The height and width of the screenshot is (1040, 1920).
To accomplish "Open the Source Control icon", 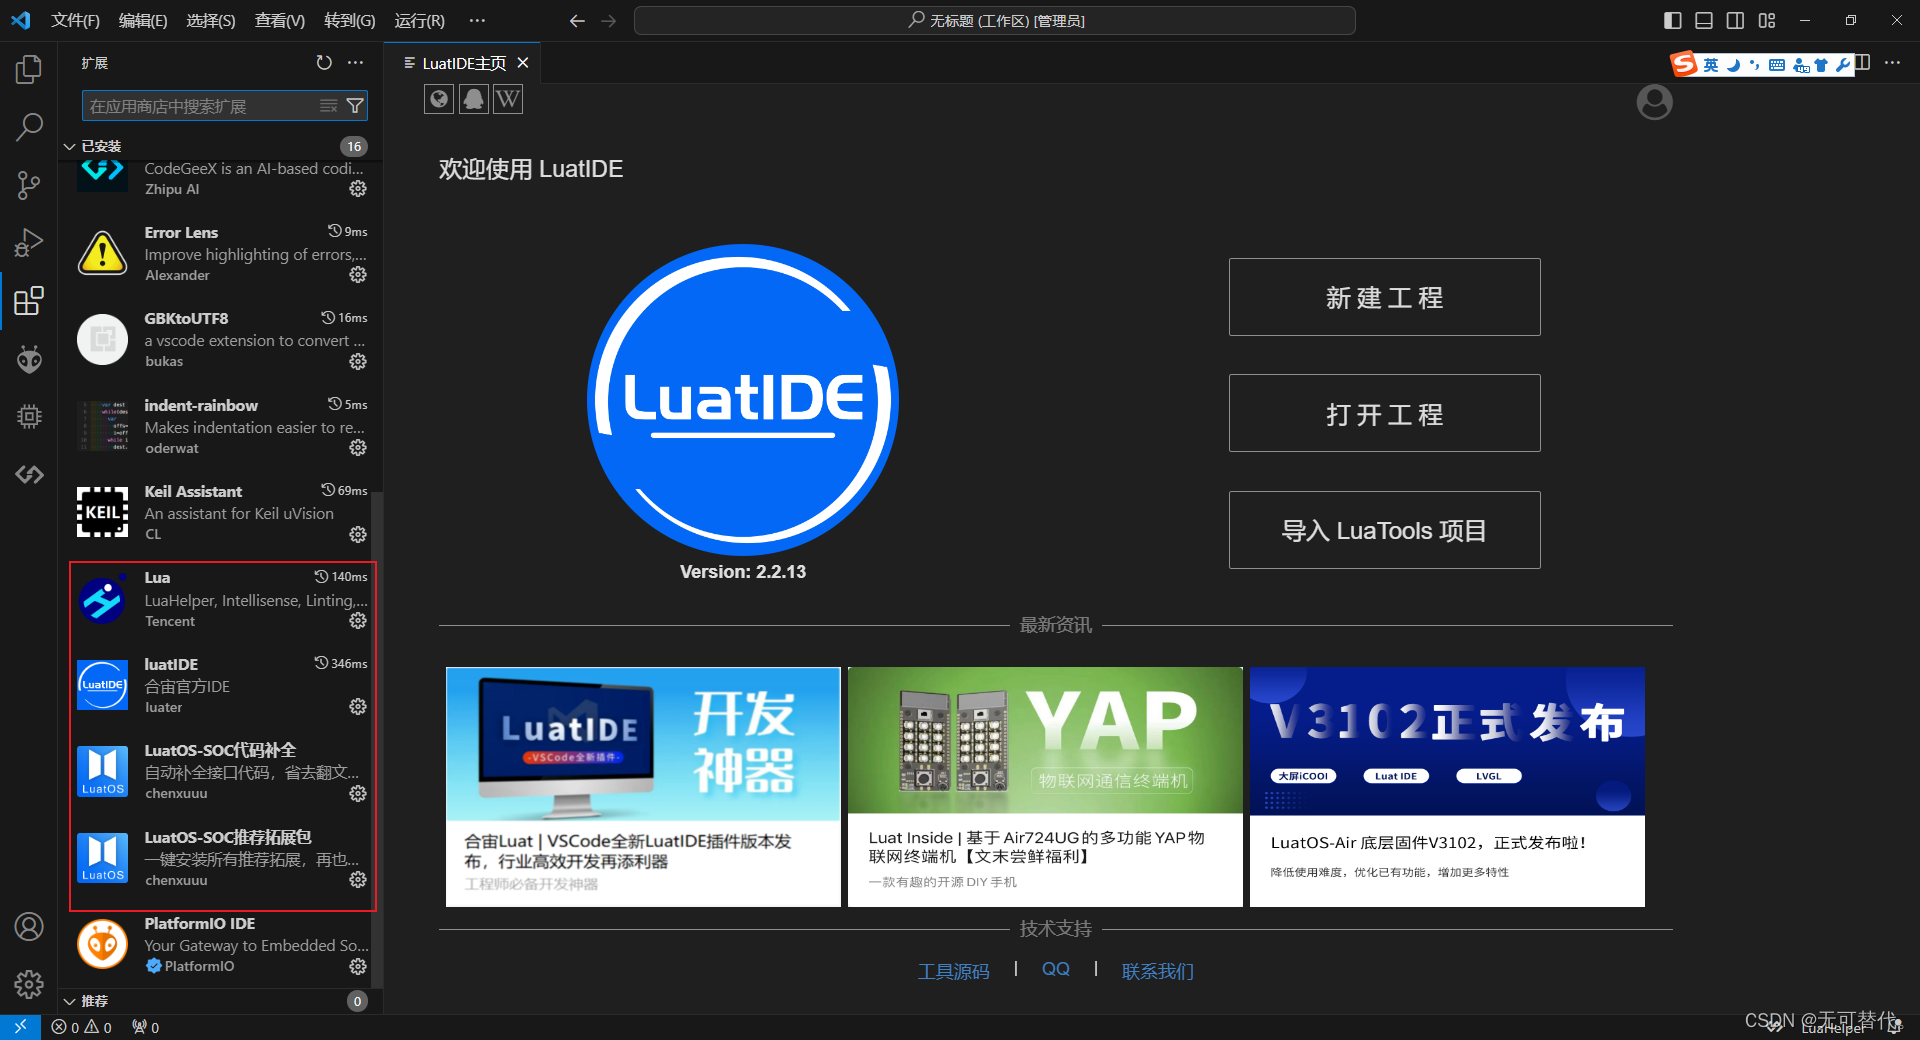I will 29,185.
